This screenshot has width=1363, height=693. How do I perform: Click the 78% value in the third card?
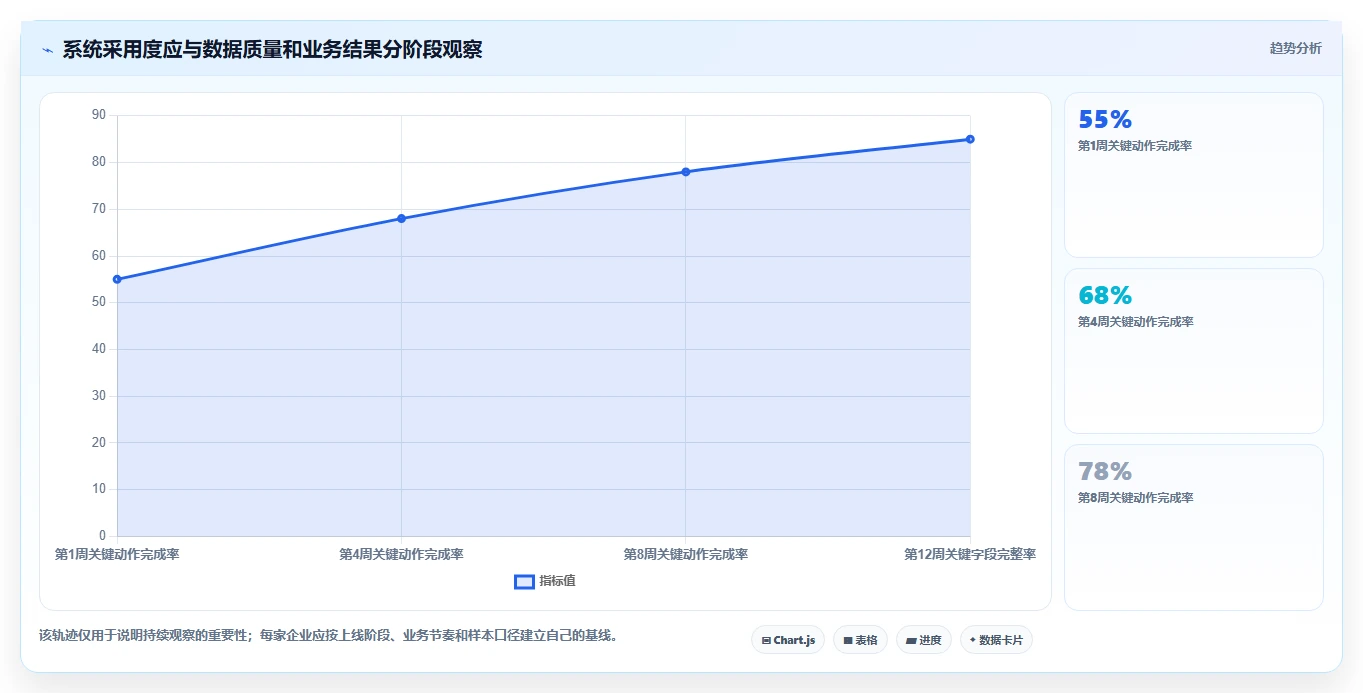[x=1105, y=472]
